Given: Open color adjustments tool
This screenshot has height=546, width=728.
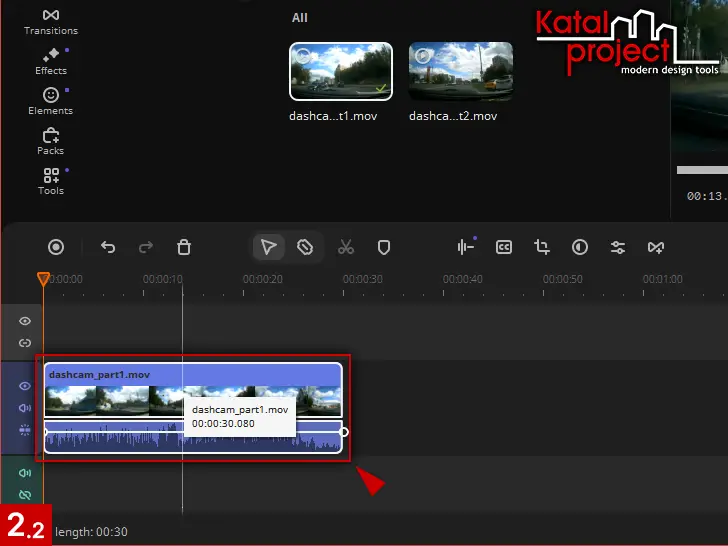Looking at the screenshot, I should [580, 247].
